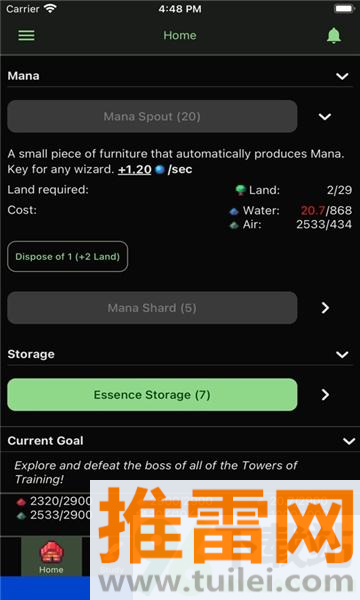Screen dimensions: 360x600
Task: Click Dispose of 1 (+2 Land)
Action: click(68, 256)
